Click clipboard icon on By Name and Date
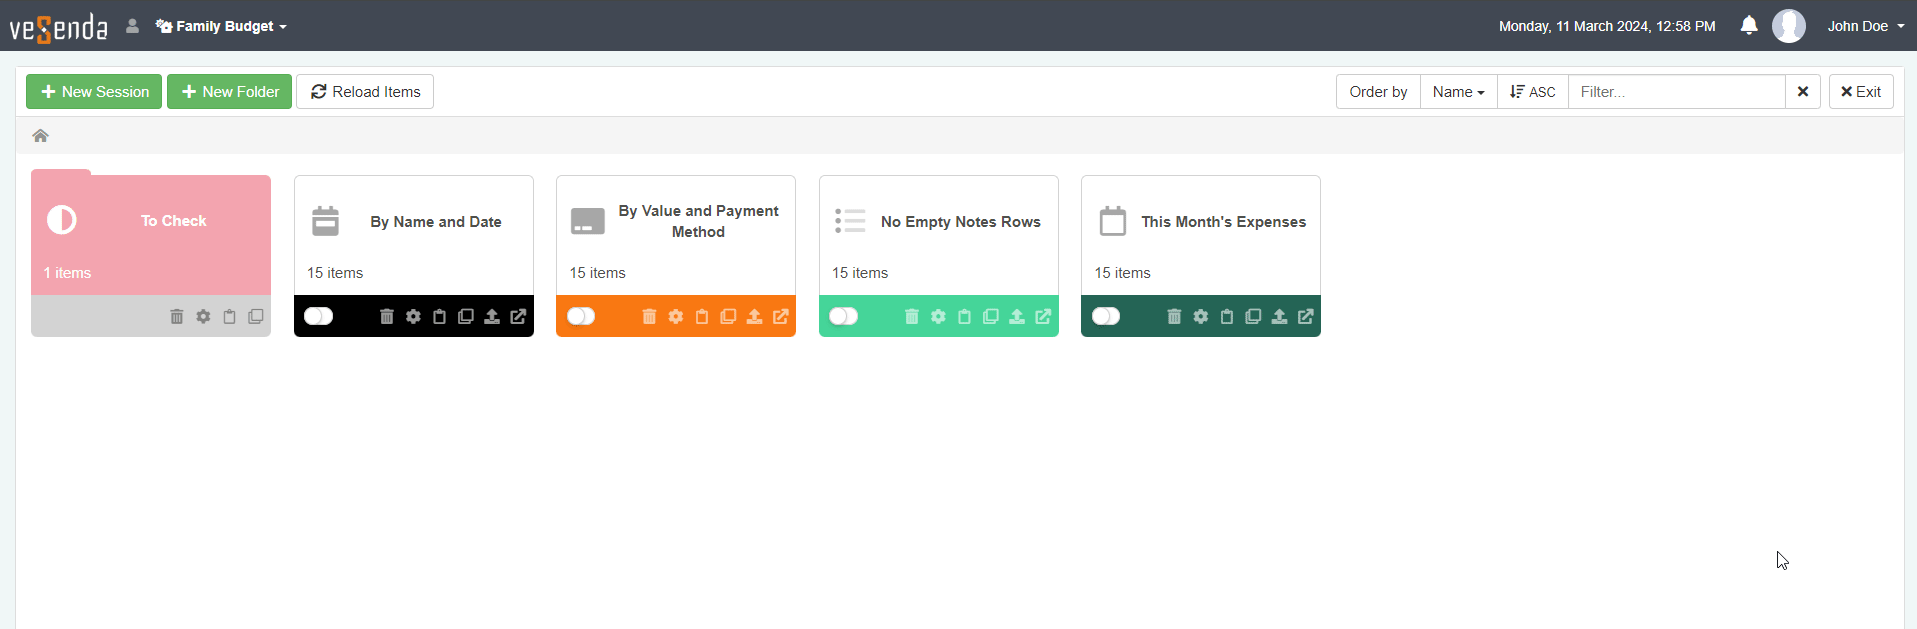1917x629 pixels. pos(439,317)
